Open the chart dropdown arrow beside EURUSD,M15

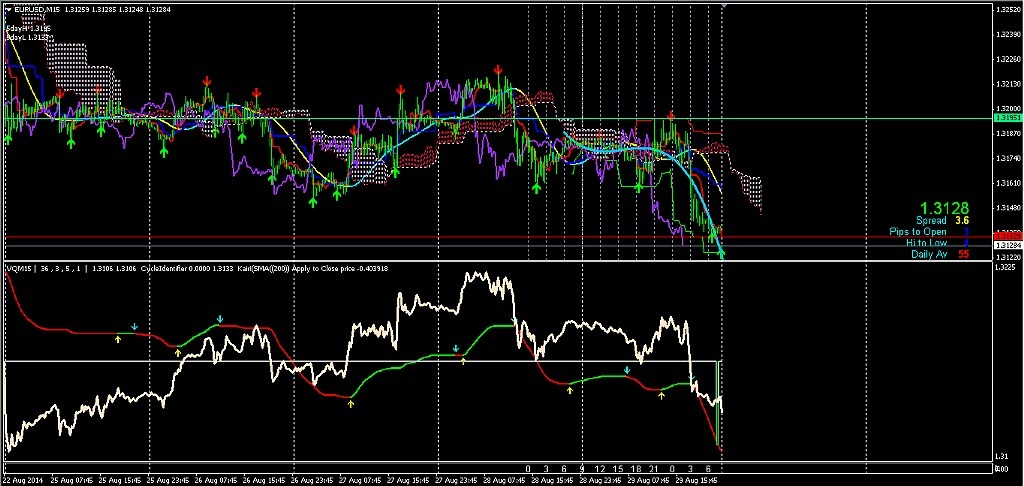coord(7,10)
